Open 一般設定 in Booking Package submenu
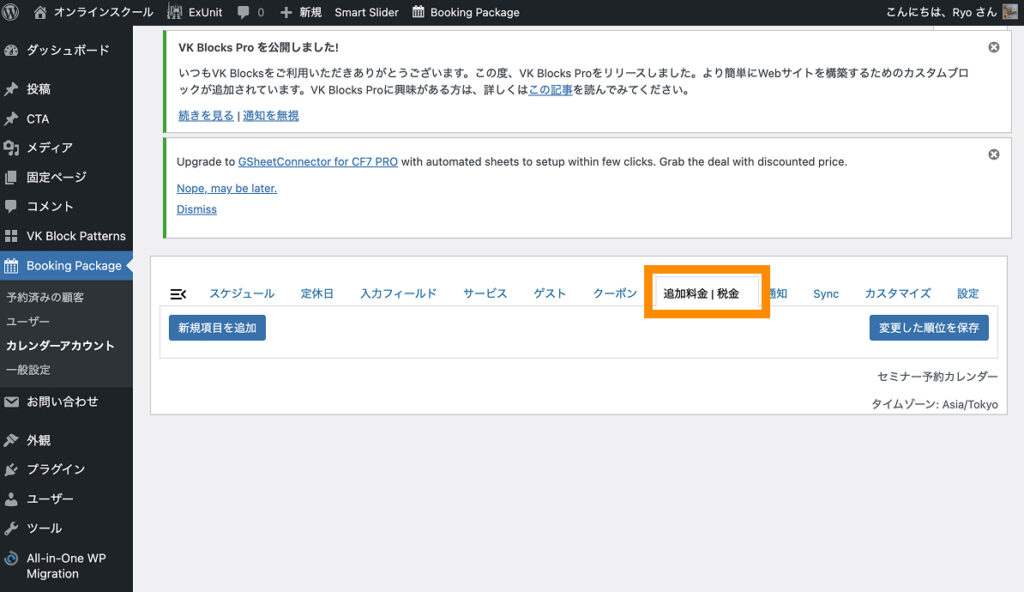The width and height of the screenshot is (1024, 592). coord(28,370)
